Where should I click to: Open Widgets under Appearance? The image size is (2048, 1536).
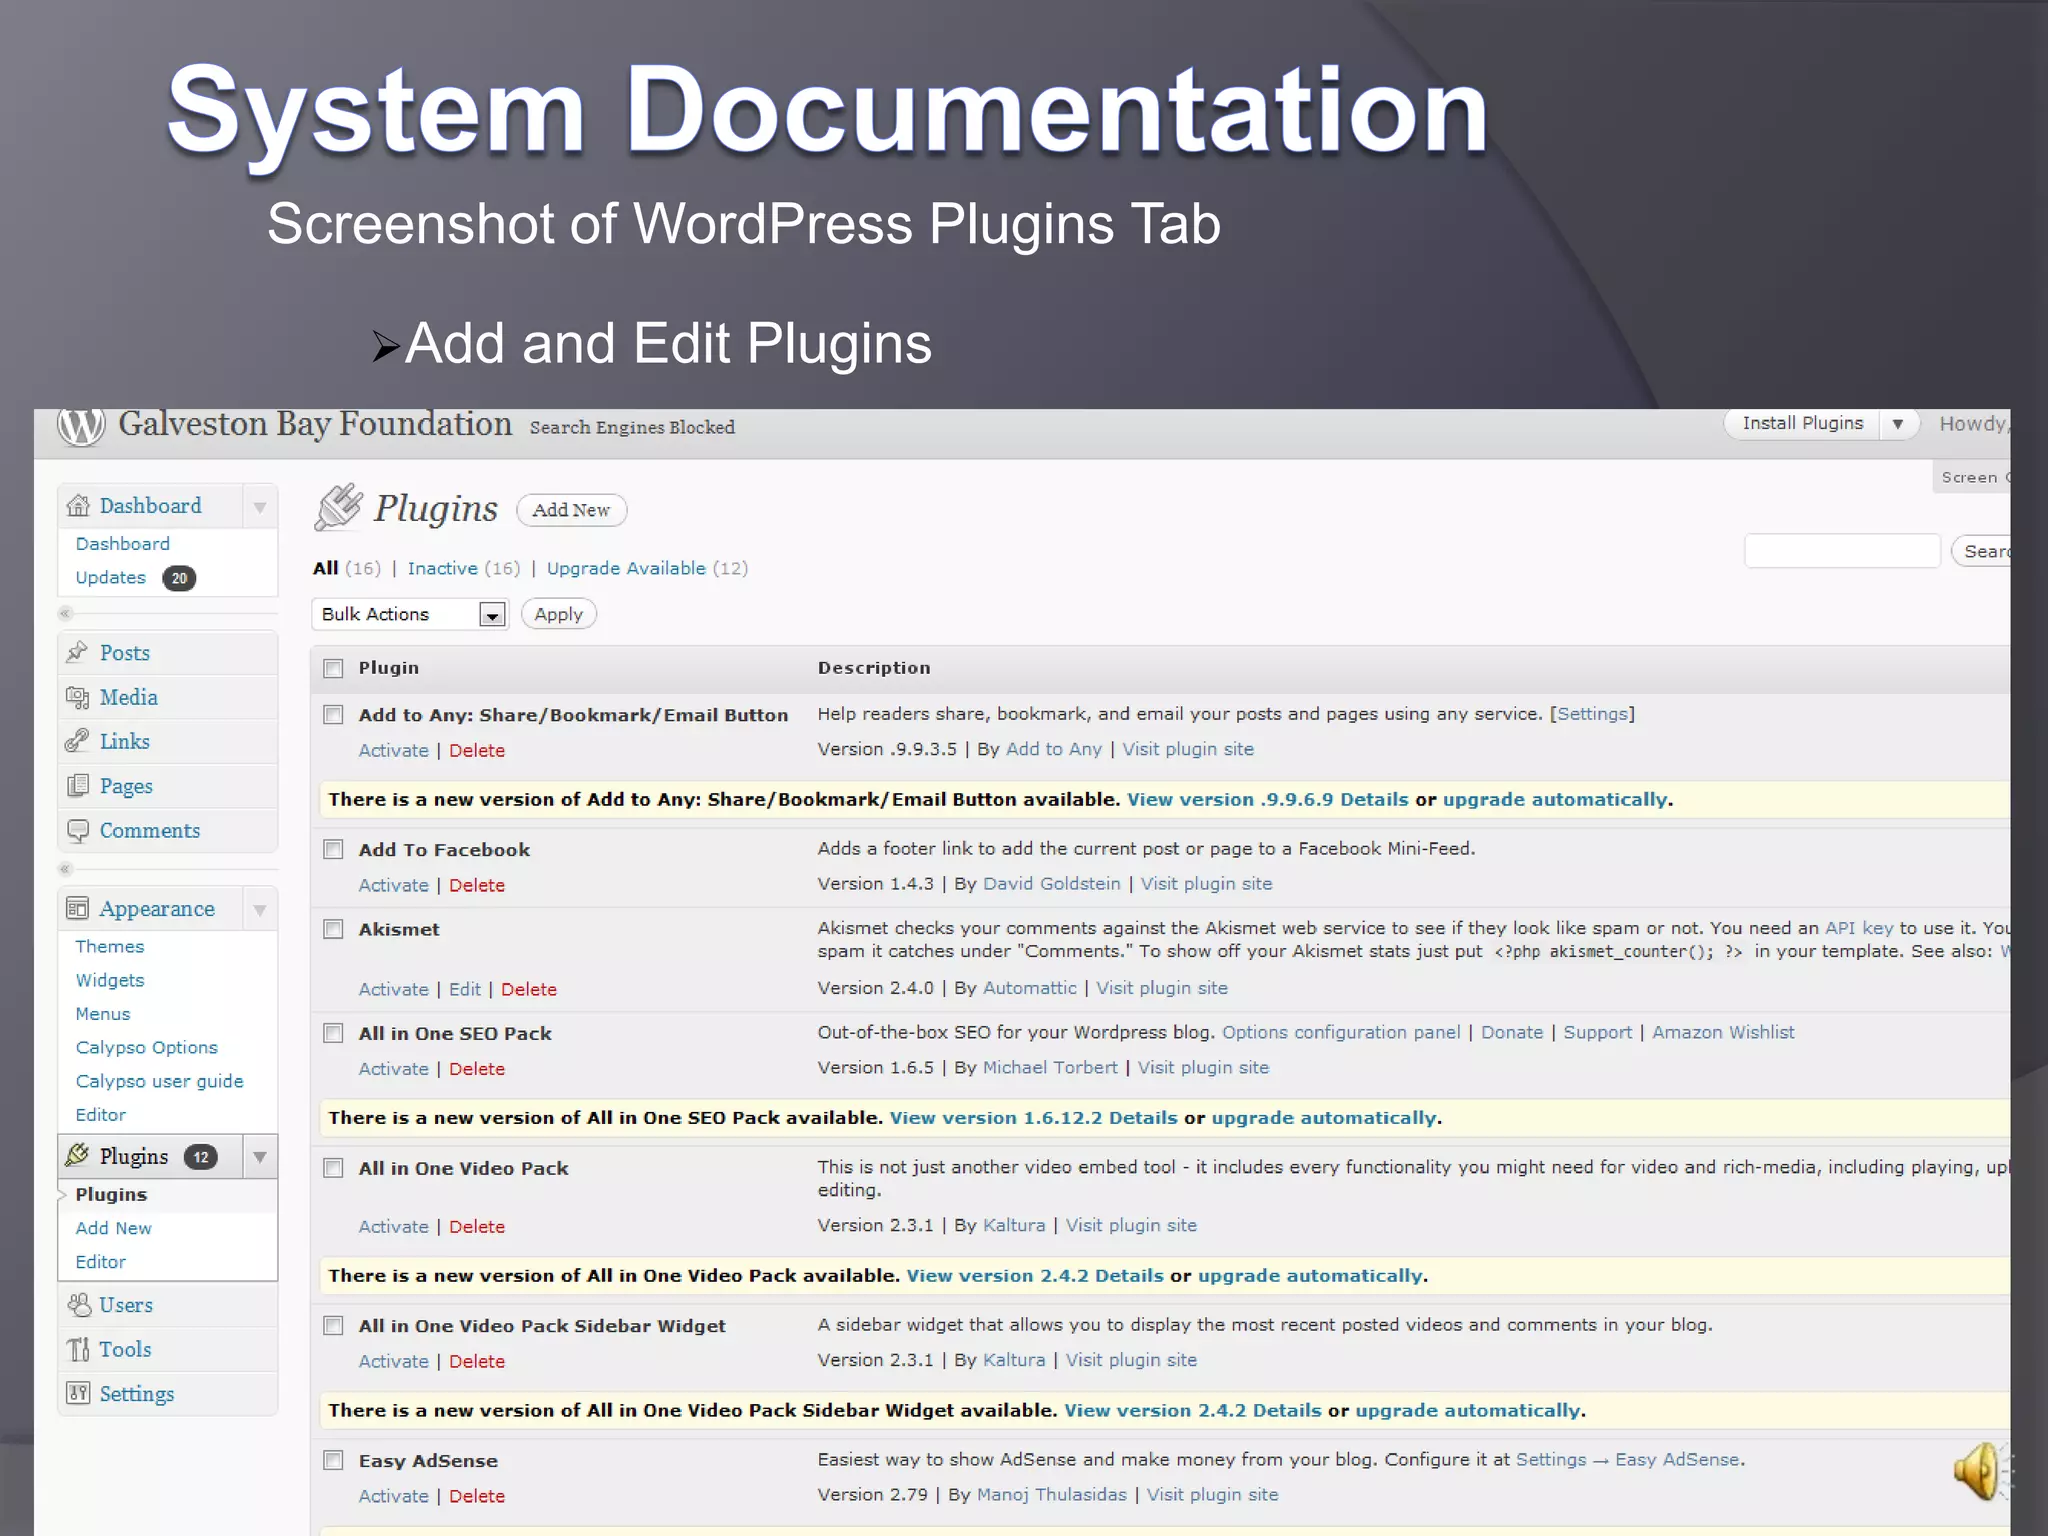pyautogui.click(x=110, y=980)
